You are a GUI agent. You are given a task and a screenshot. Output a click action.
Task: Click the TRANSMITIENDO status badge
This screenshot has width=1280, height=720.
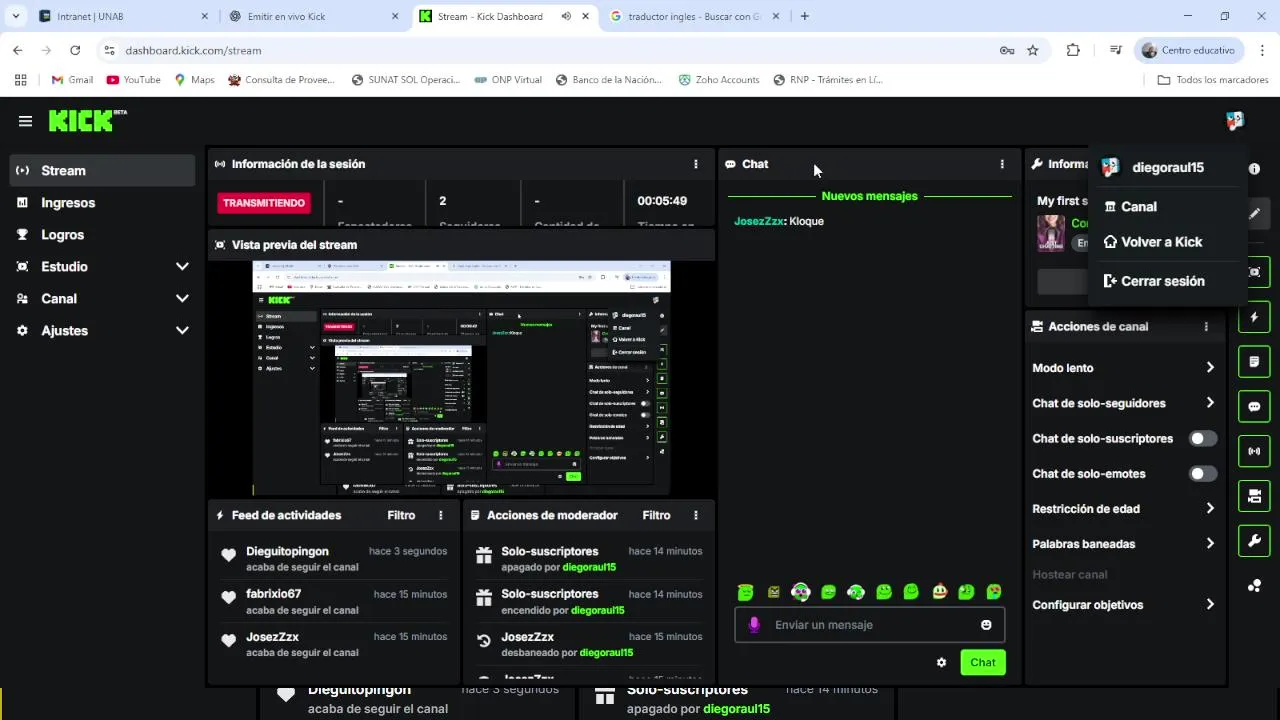point(264,203)
